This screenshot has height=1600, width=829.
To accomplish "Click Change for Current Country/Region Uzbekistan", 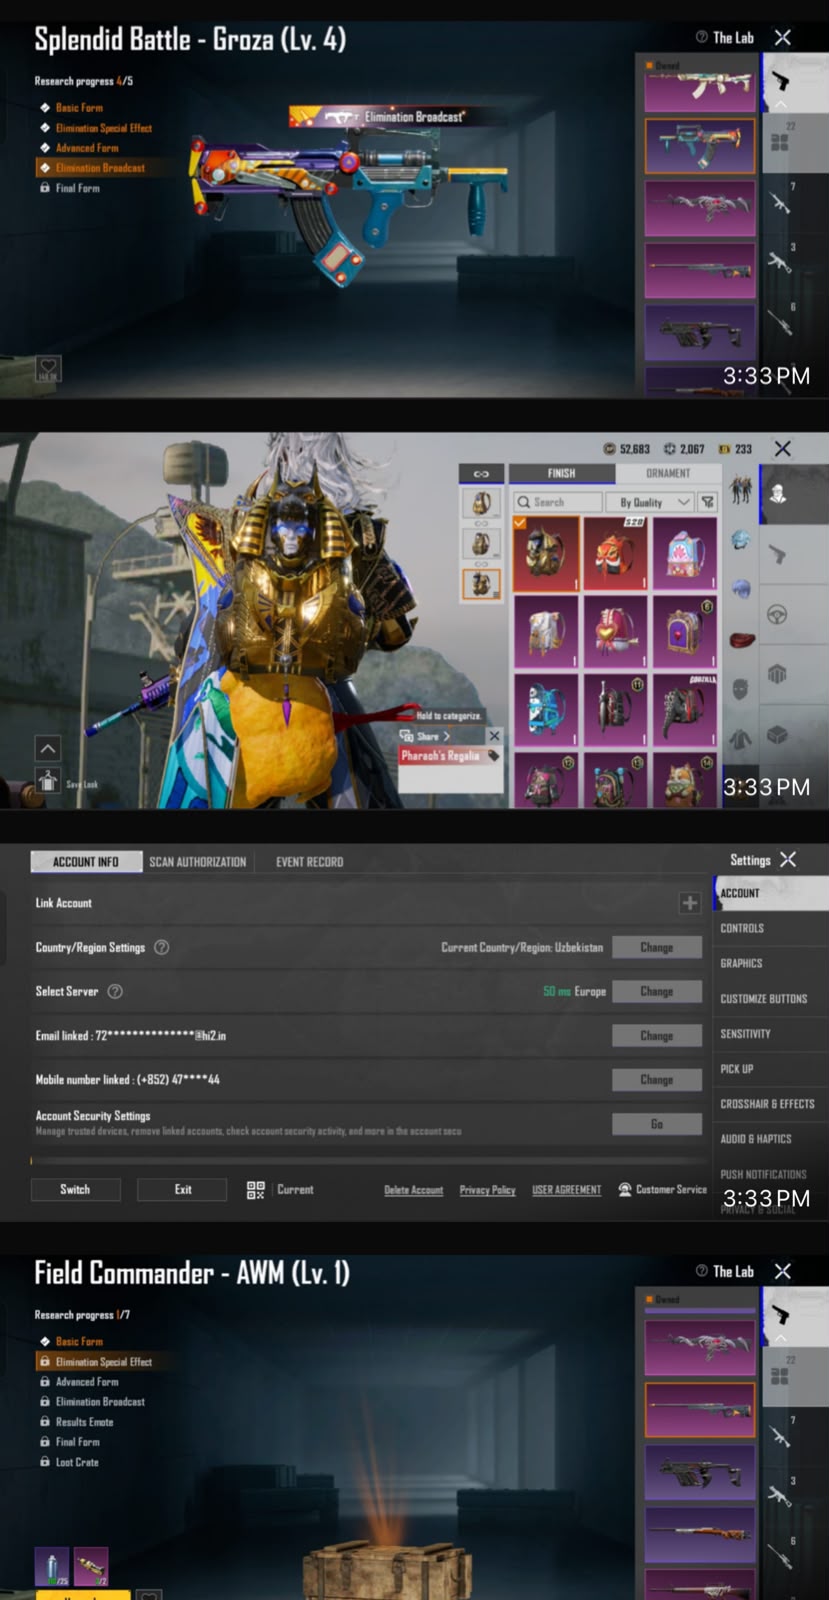I will tap(657, 947).
